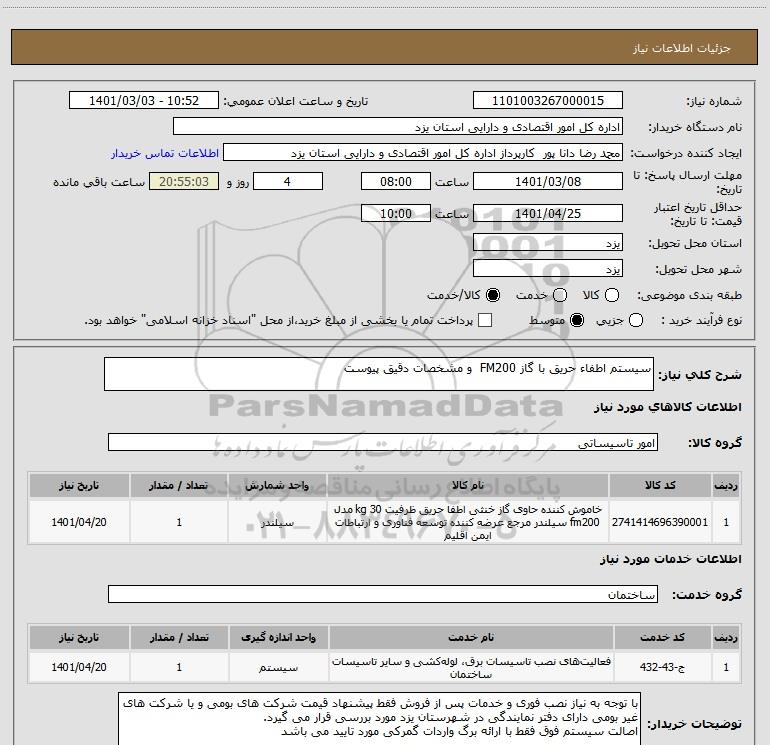Click the goods name cell with fm200 cylinder

tap(468, 522)
